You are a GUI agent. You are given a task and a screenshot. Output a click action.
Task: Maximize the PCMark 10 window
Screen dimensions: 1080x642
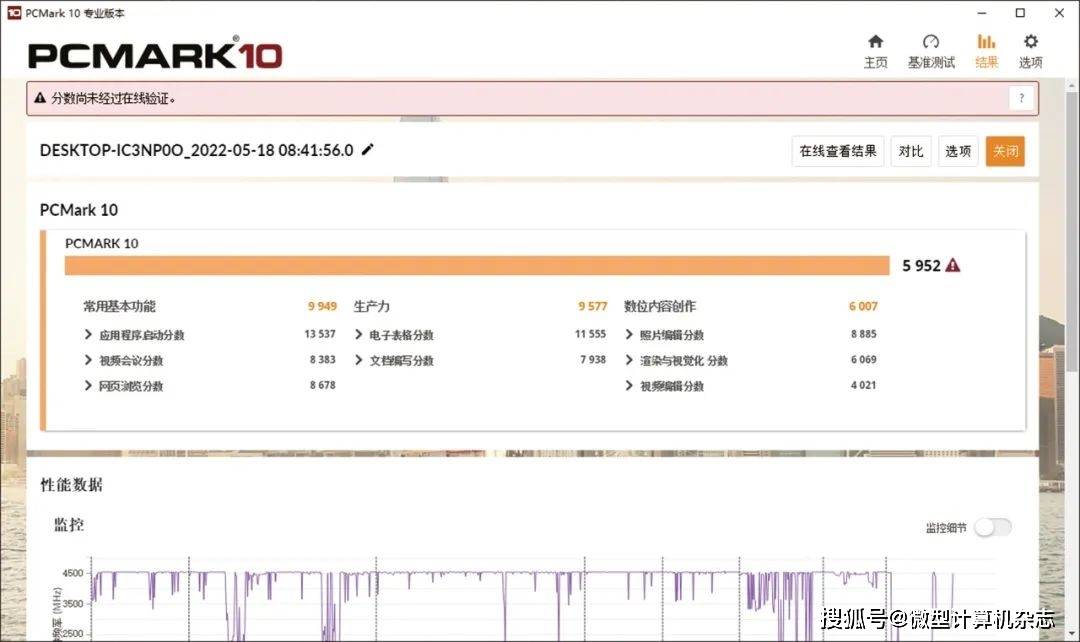tap(1020, 13)
